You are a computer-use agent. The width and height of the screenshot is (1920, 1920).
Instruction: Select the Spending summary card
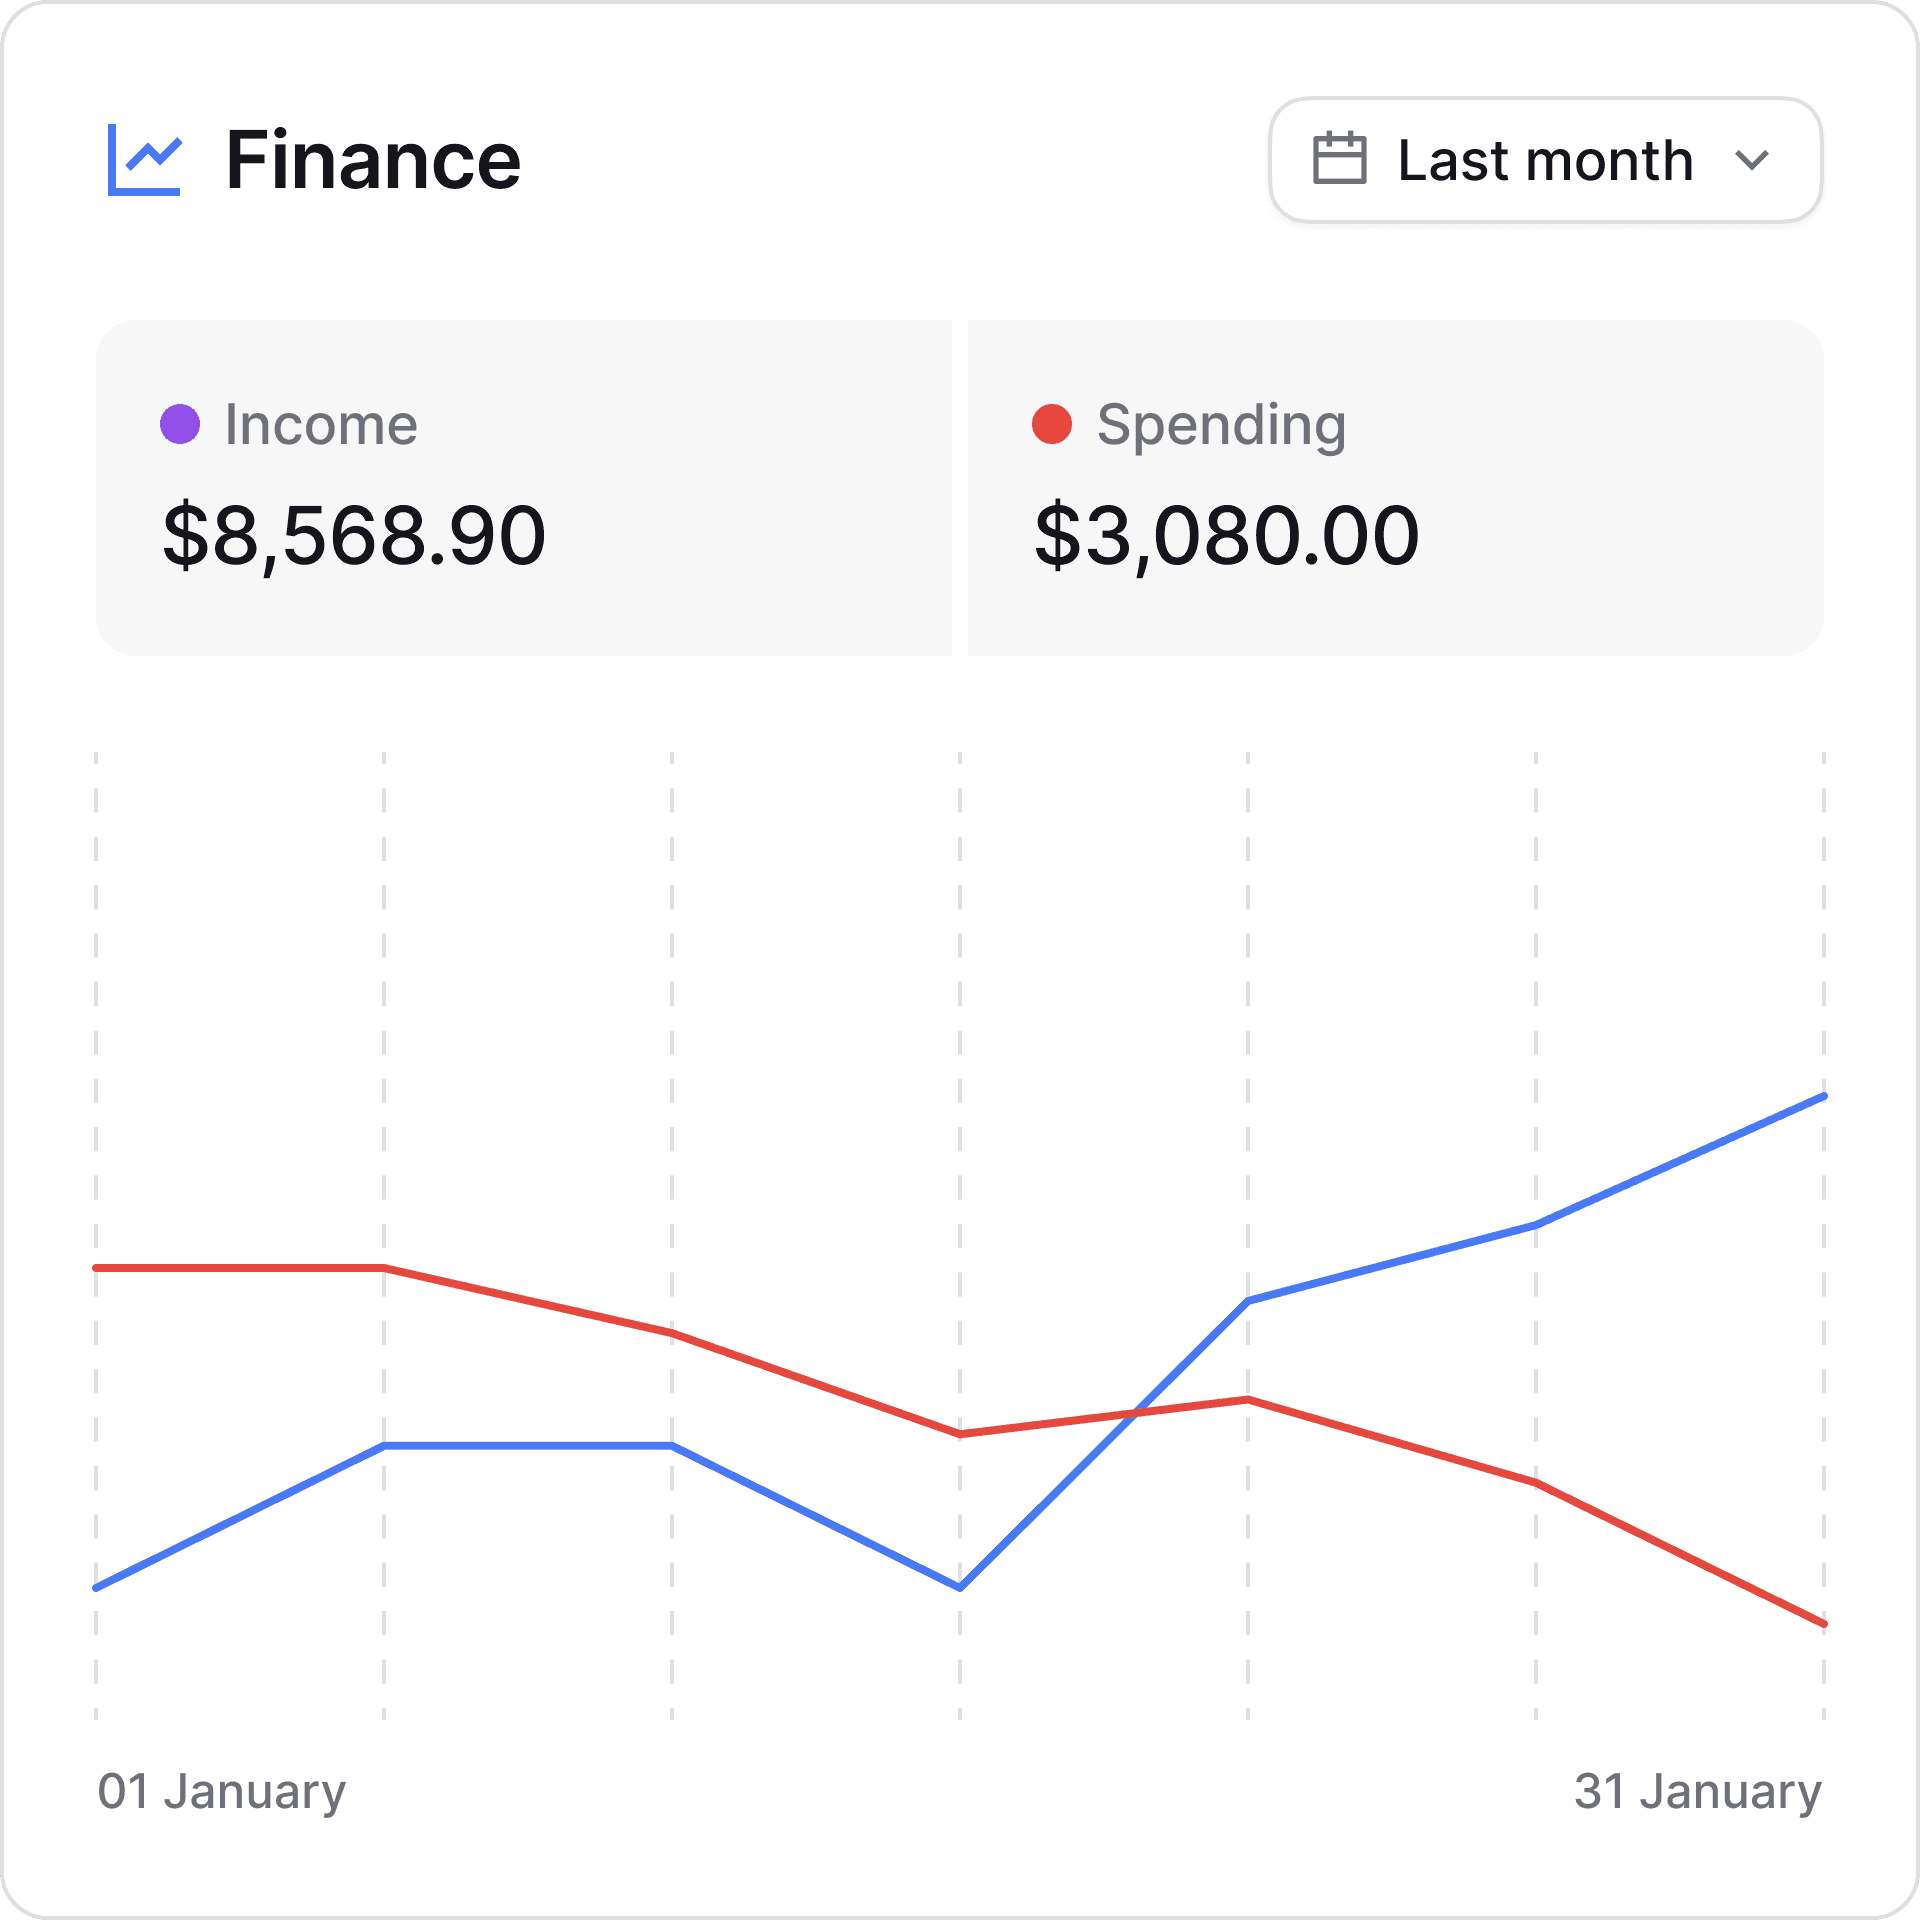click(1396, 488)
